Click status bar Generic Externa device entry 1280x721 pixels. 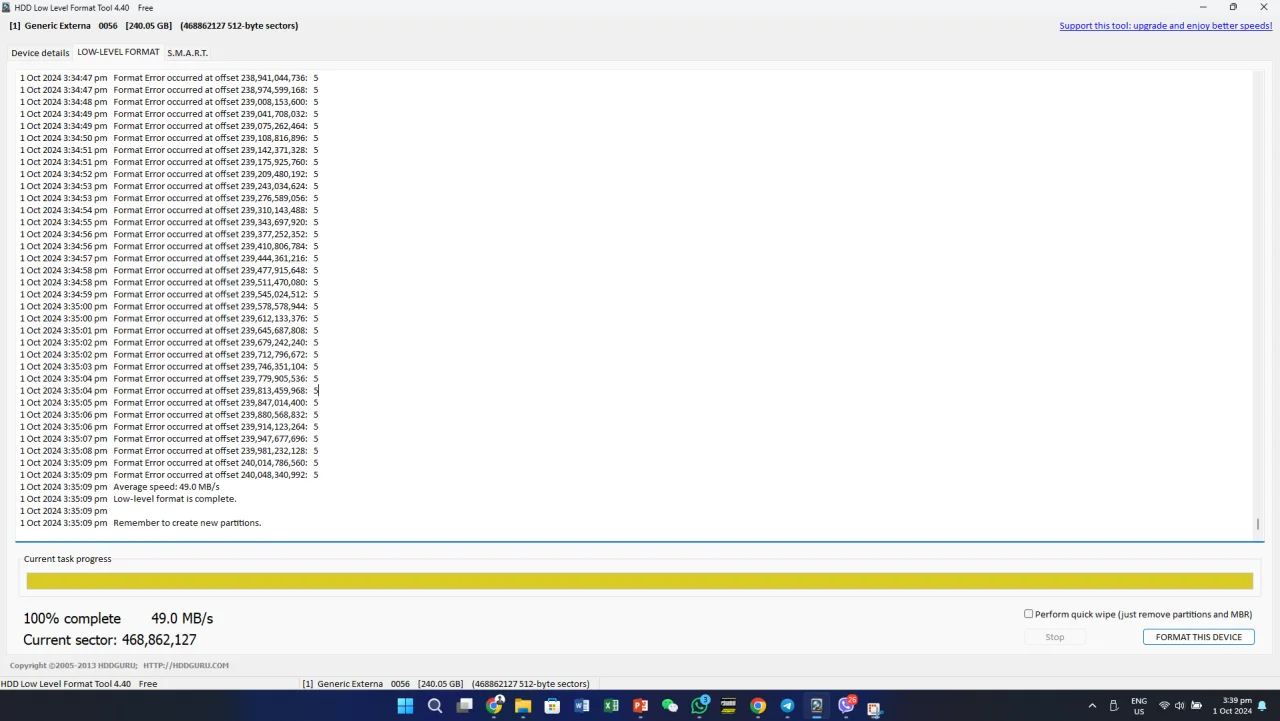click(445, 684)
